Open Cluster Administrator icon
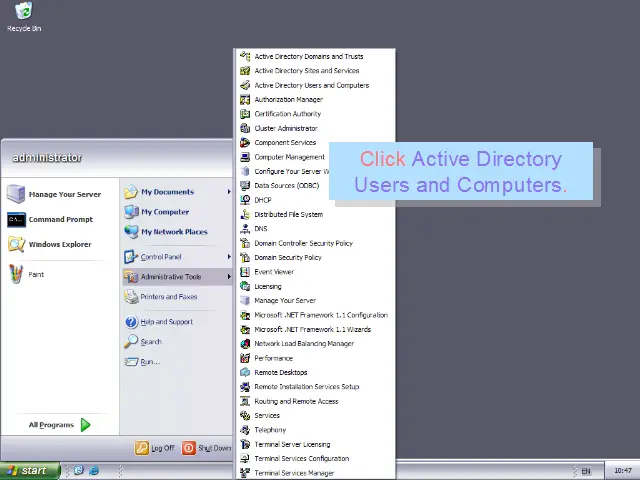Viewport: 640px width, 480px height. point(245,128)
